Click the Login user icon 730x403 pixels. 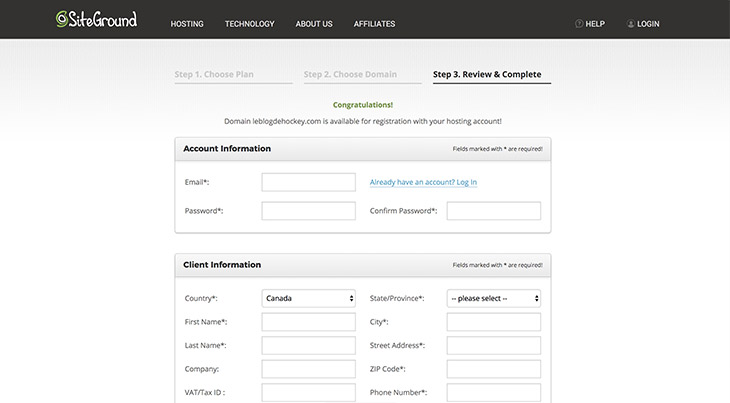point(630,24)
